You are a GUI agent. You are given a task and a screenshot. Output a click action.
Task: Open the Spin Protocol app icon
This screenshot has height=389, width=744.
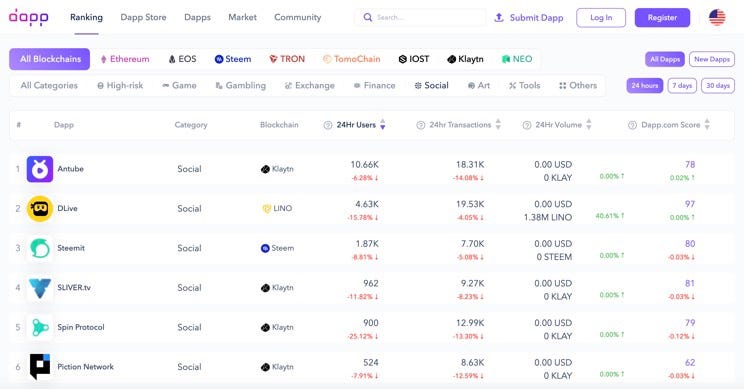40,327
